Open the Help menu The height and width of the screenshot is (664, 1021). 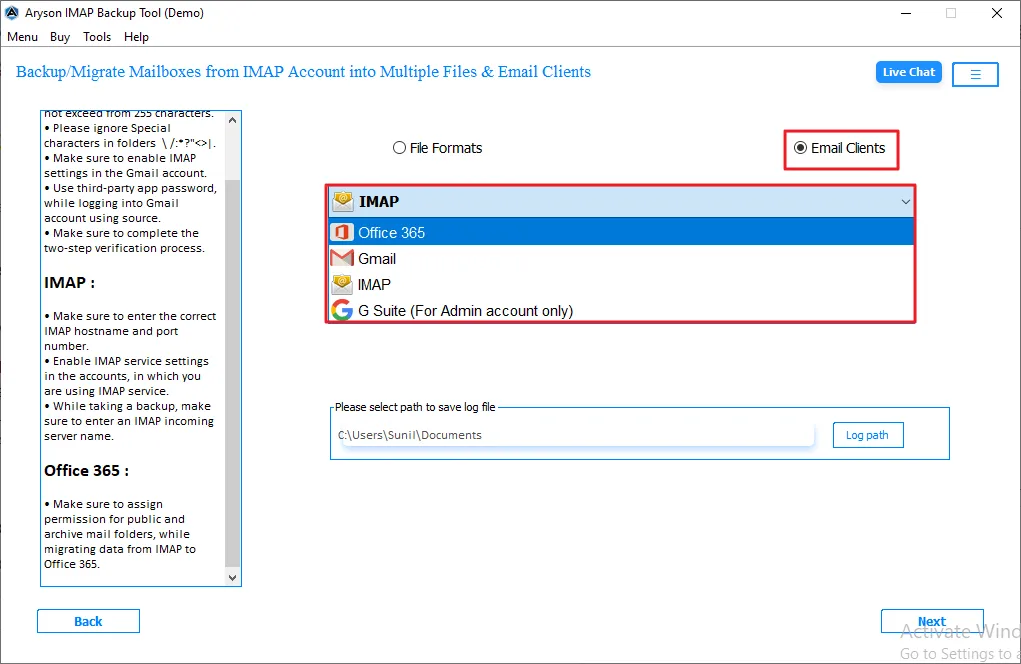(136, 37)
